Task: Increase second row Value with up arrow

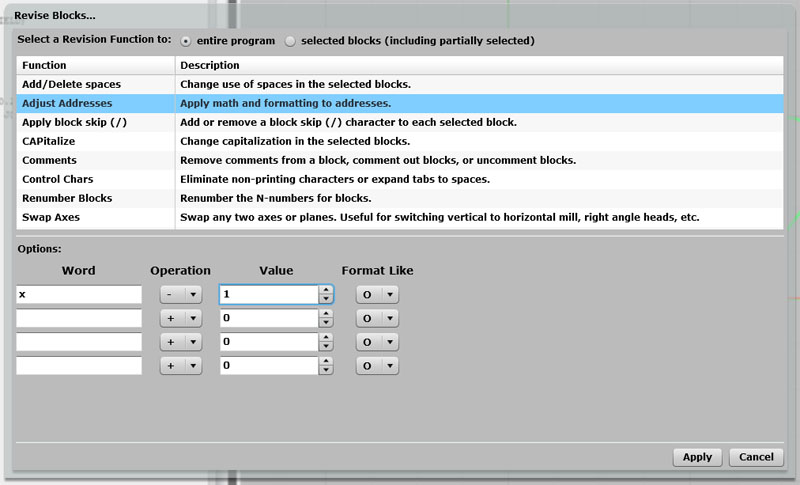Action: pos(326,314)
